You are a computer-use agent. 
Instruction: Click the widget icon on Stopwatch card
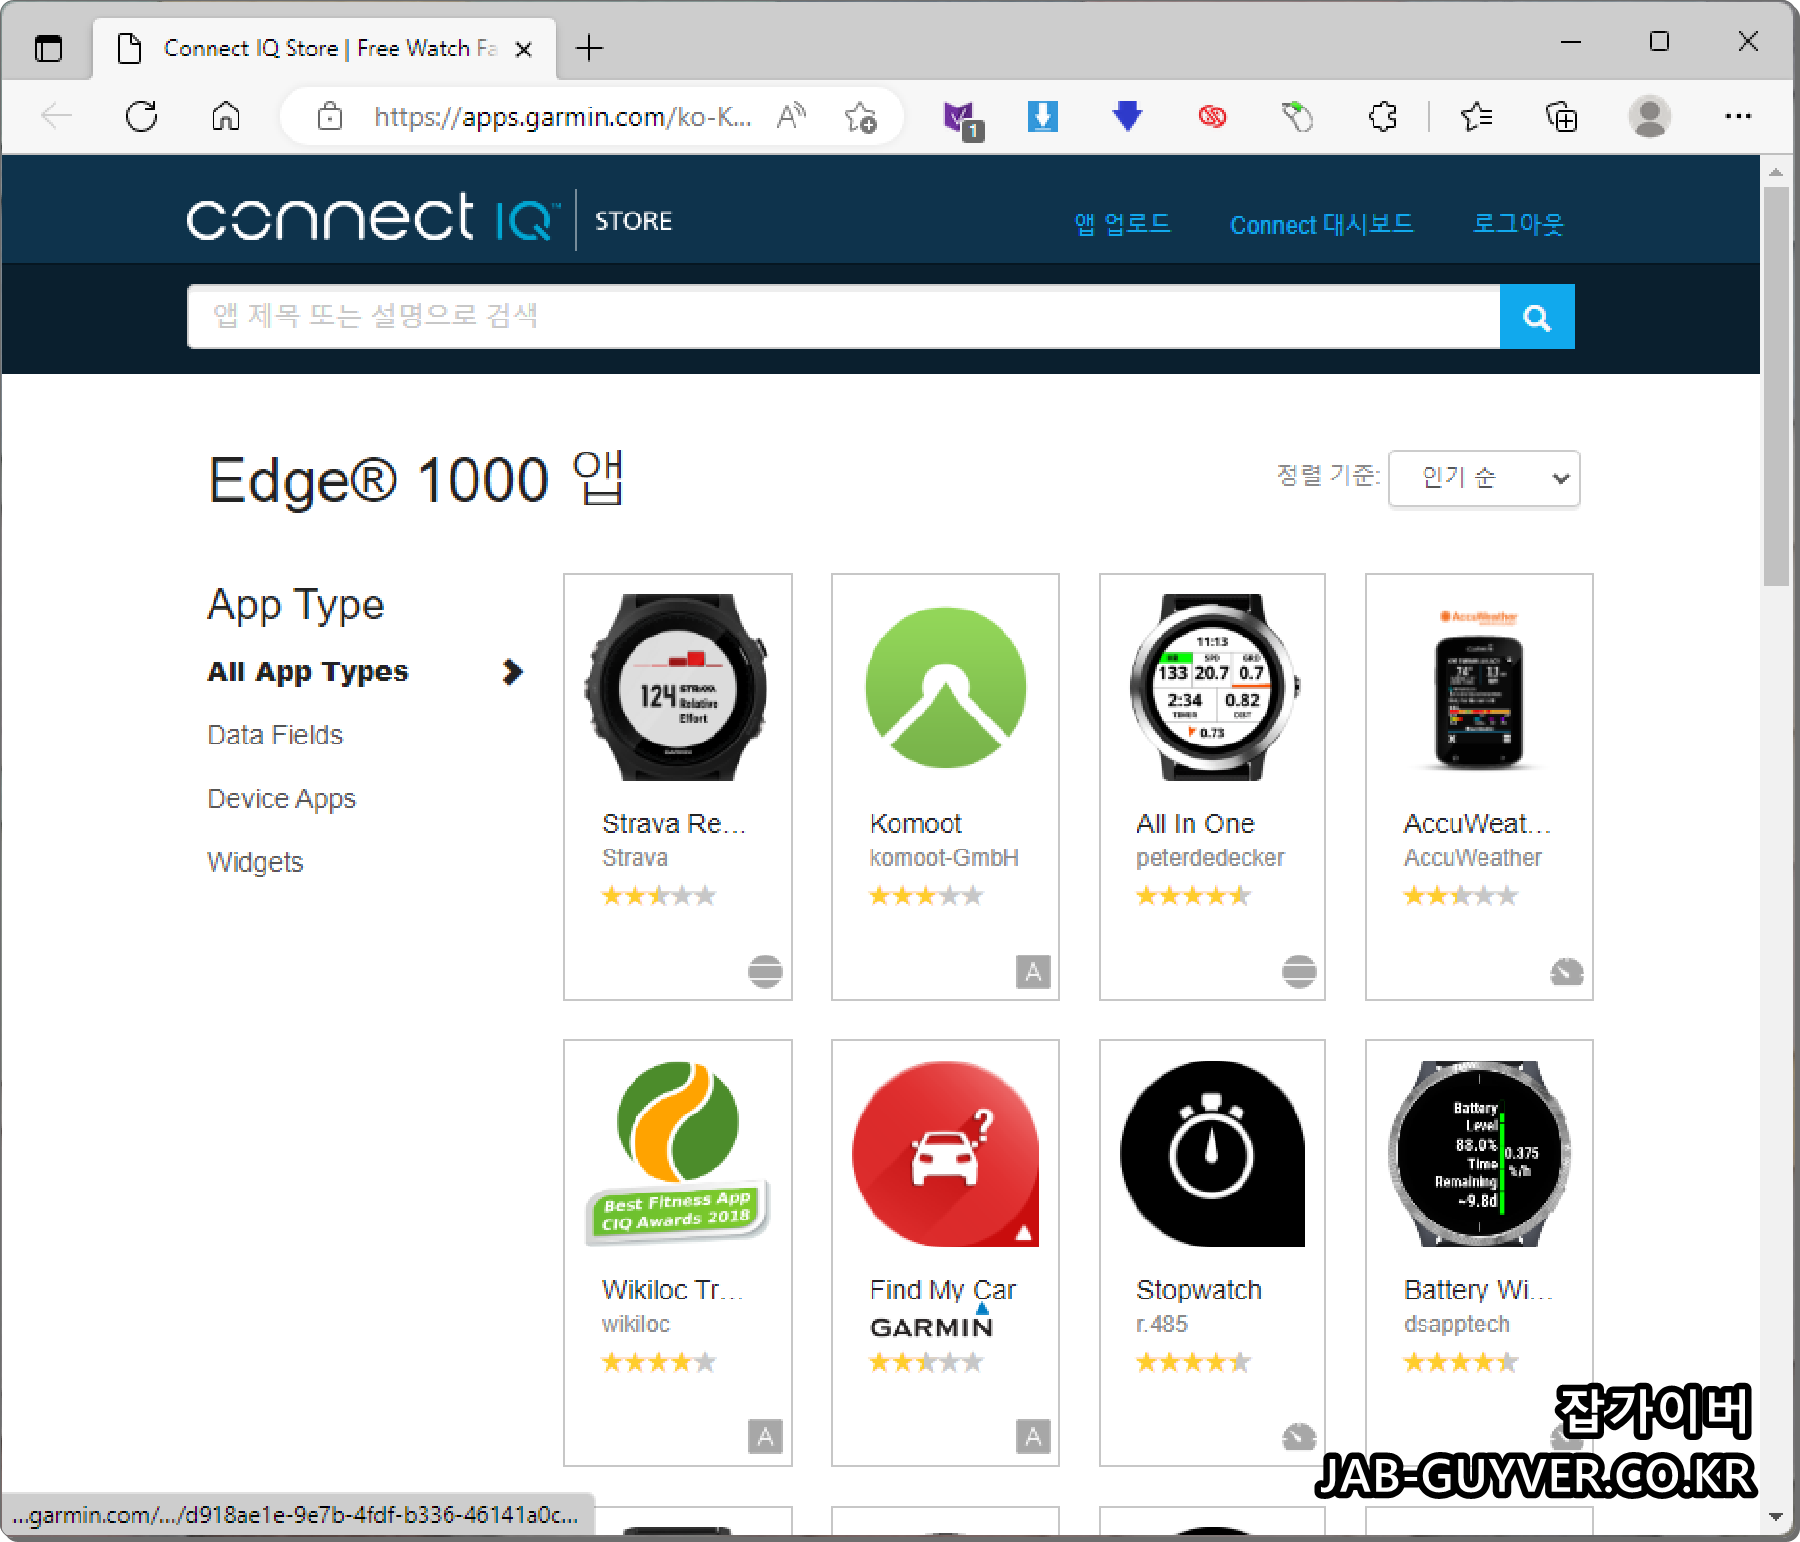pos(1299,1437)
